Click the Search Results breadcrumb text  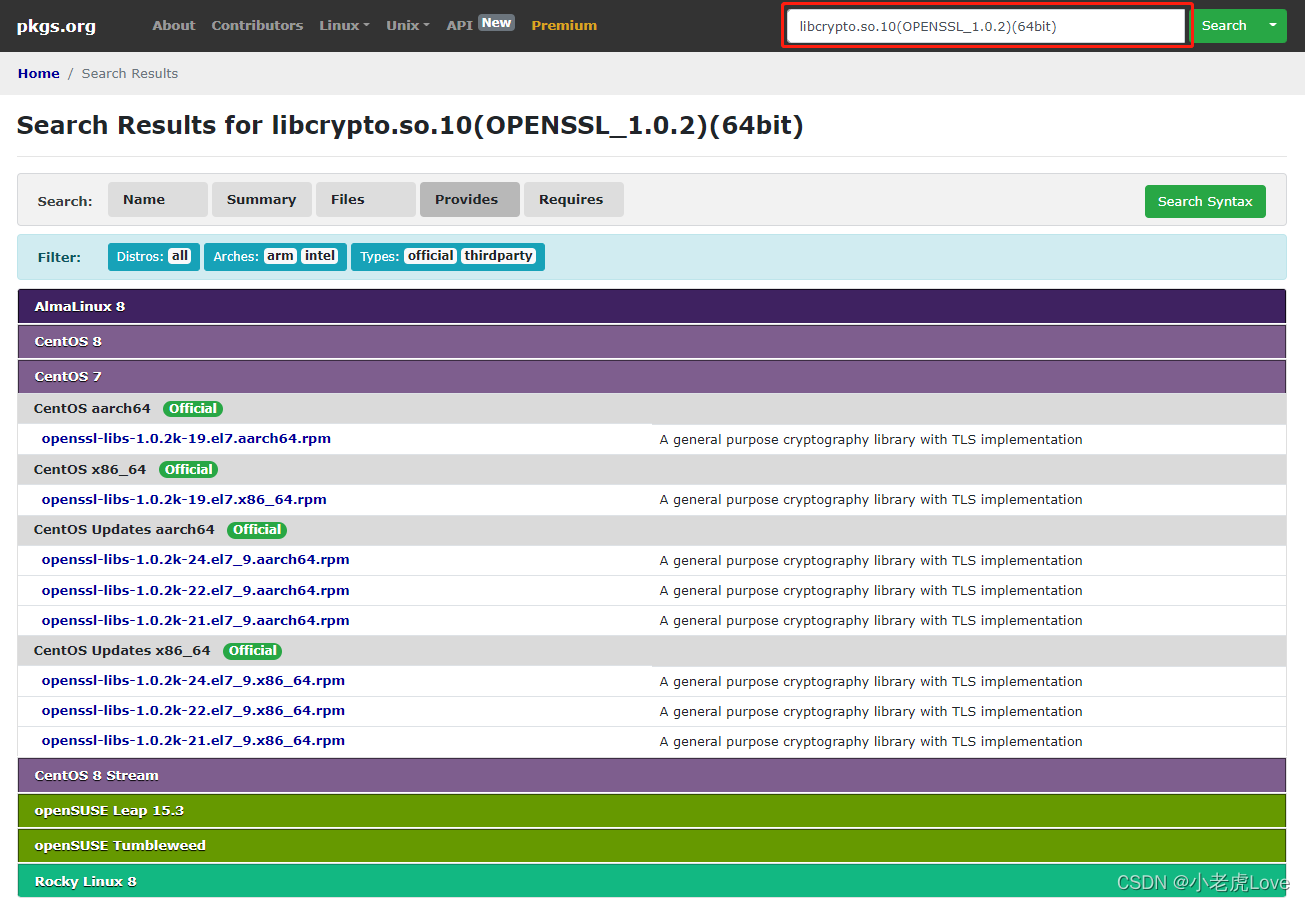[x=130, y=73]
